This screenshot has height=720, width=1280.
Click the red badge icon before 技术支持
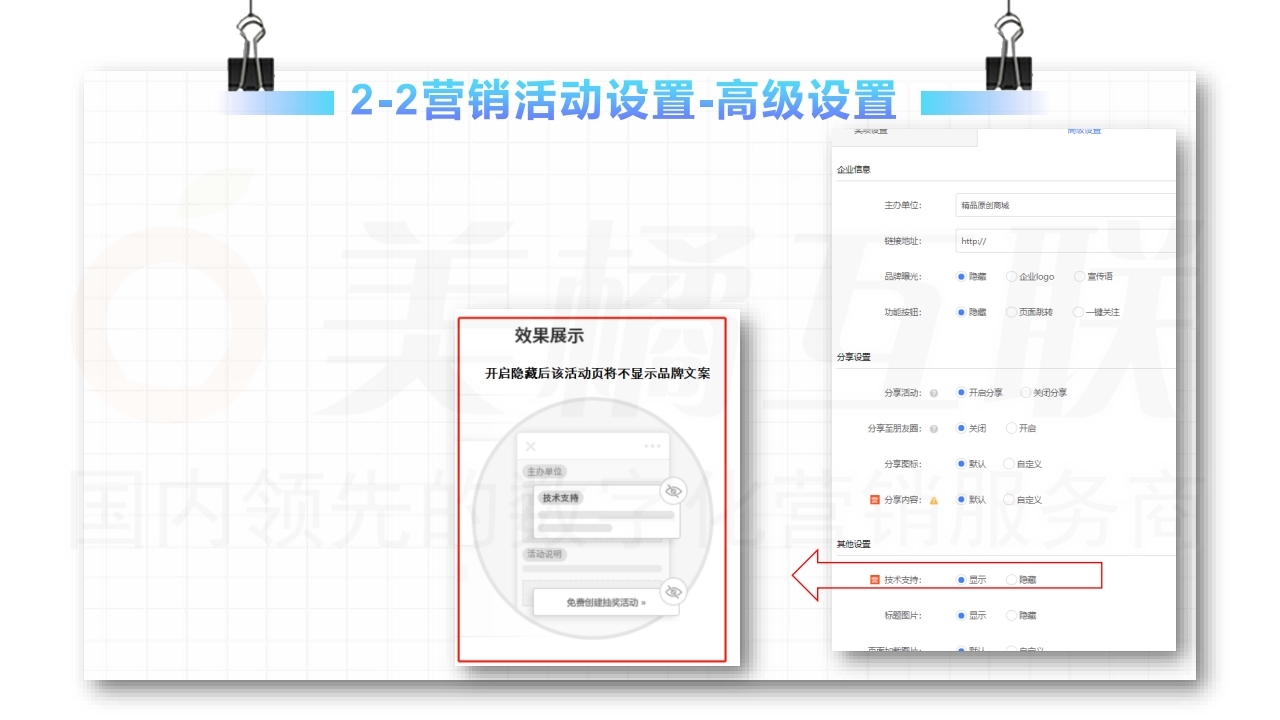(x=874, y=580)
